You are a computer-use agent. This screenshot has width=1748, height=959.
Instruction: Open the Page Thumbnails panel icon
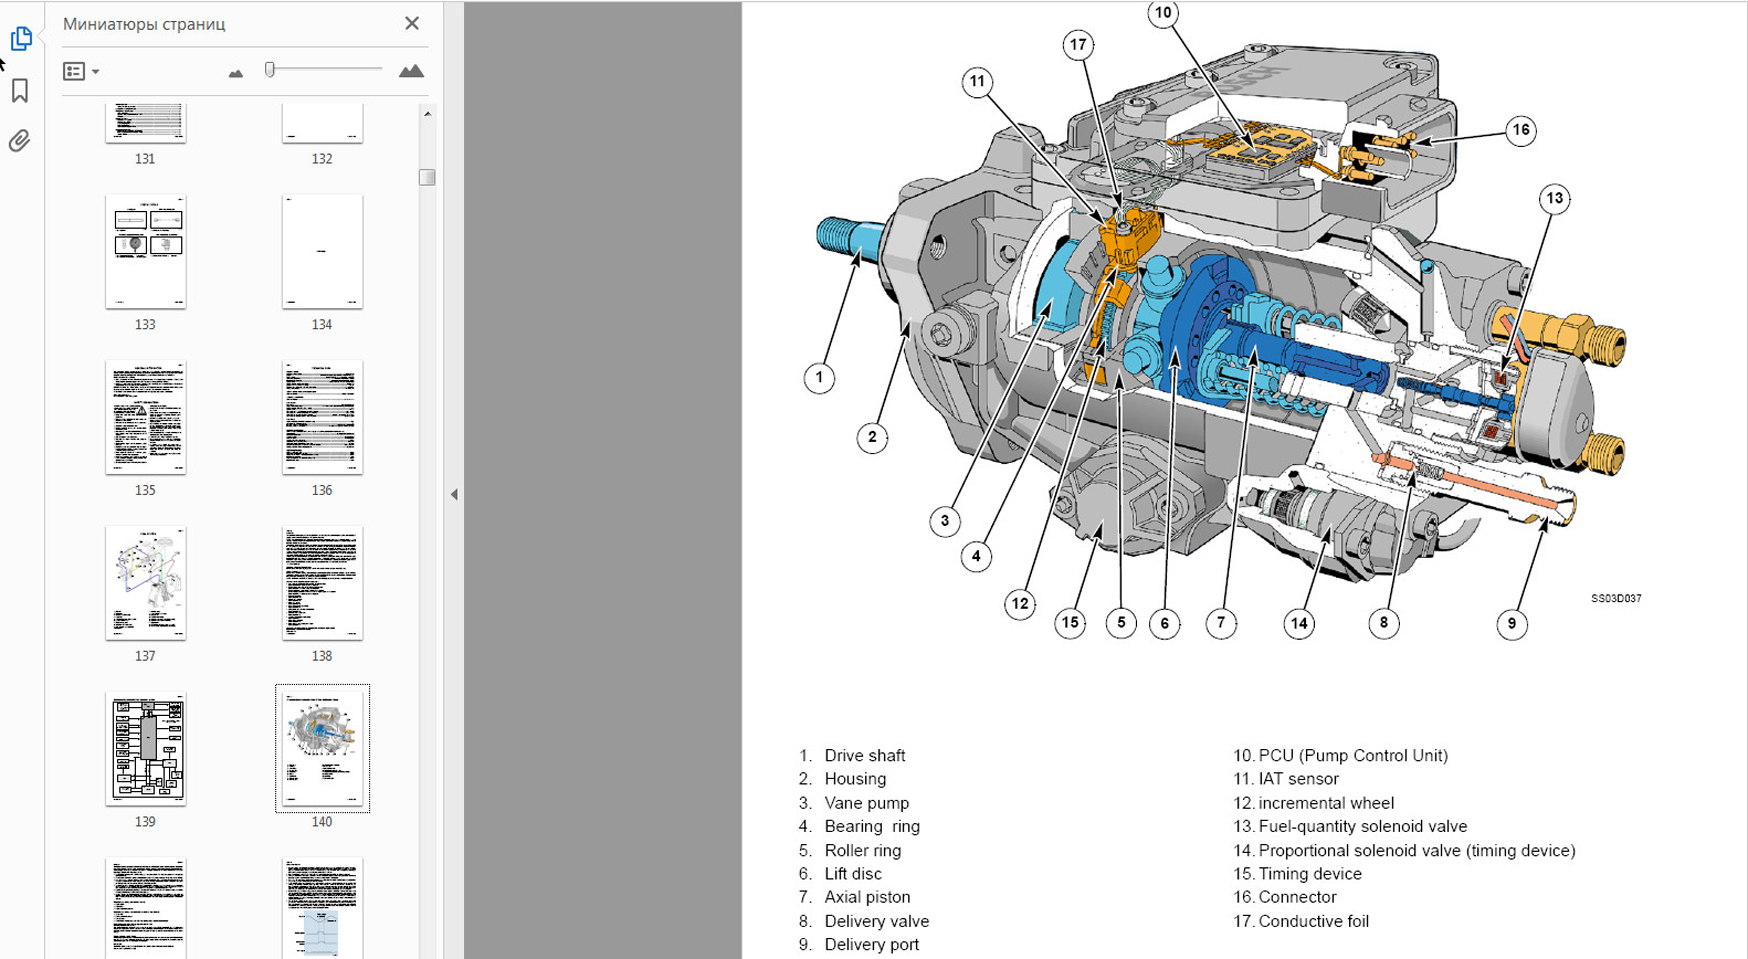[x=21, y=39]
